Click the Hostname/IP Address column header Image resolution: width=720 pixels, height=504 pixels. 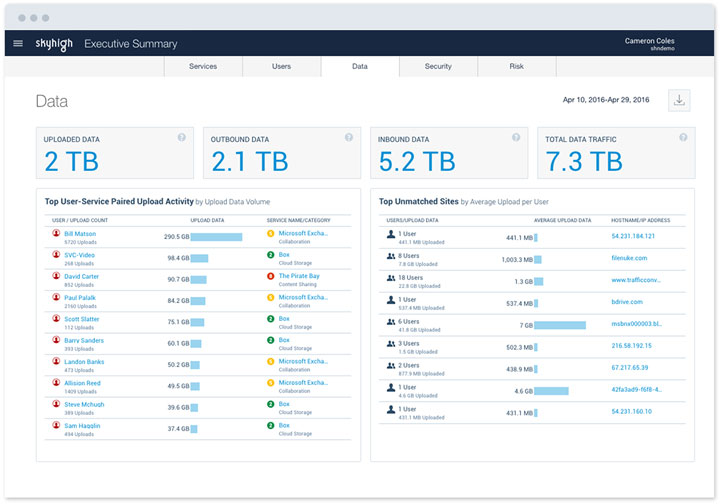(641, 220)
